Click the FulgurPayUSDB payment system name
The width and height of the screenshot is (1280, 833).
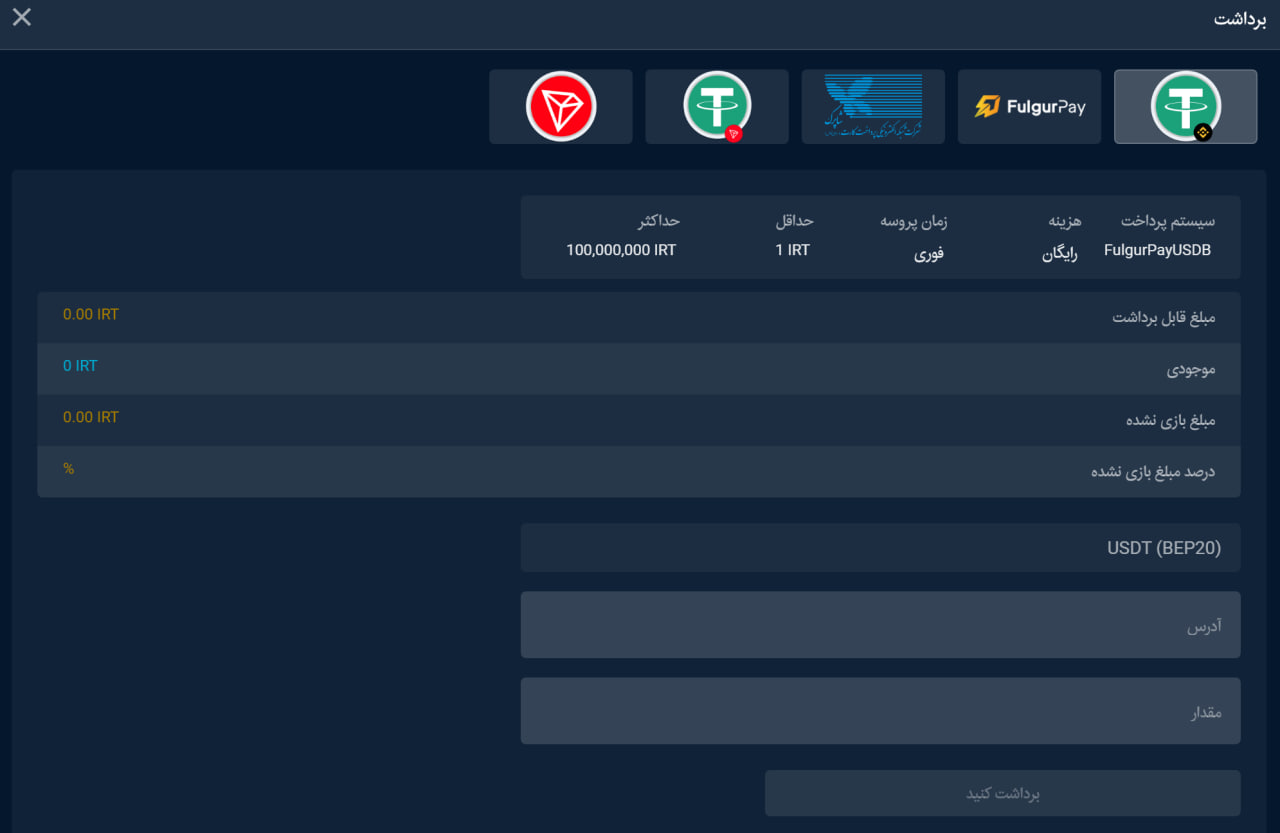tap(1157, 250)
